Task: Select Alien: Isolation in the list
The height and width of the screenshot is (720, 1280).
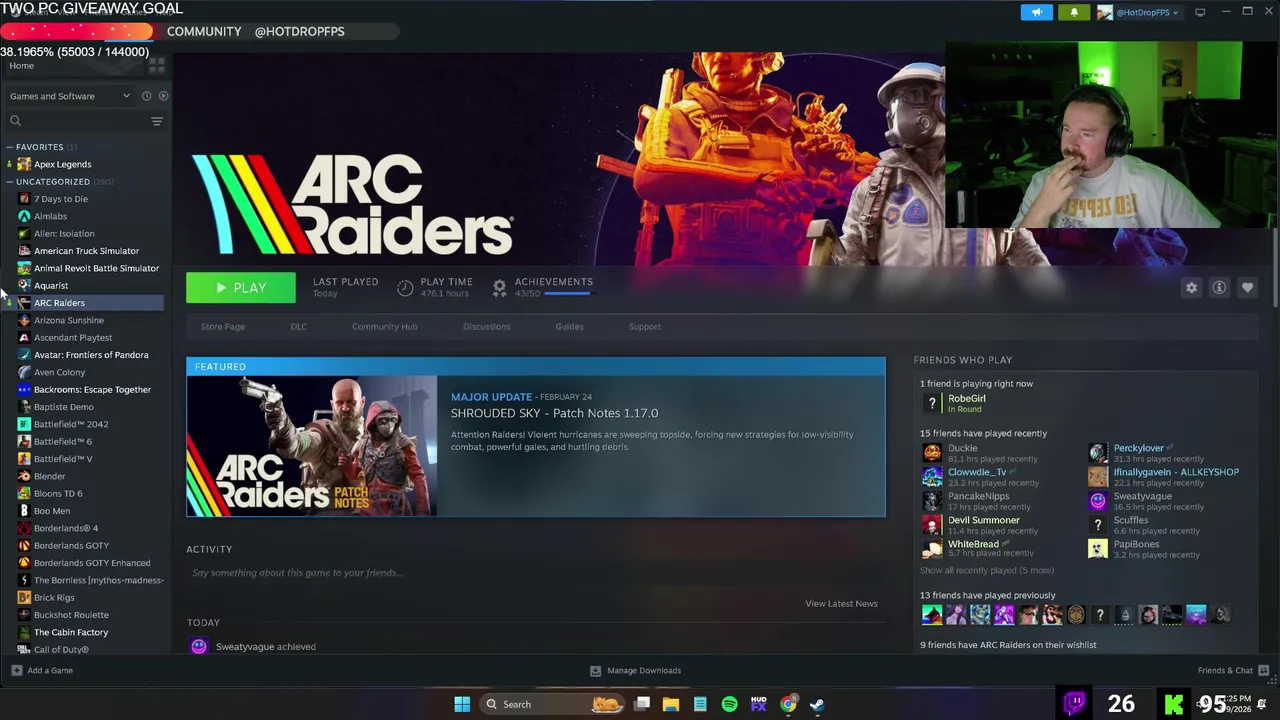Action: (64, 234)
